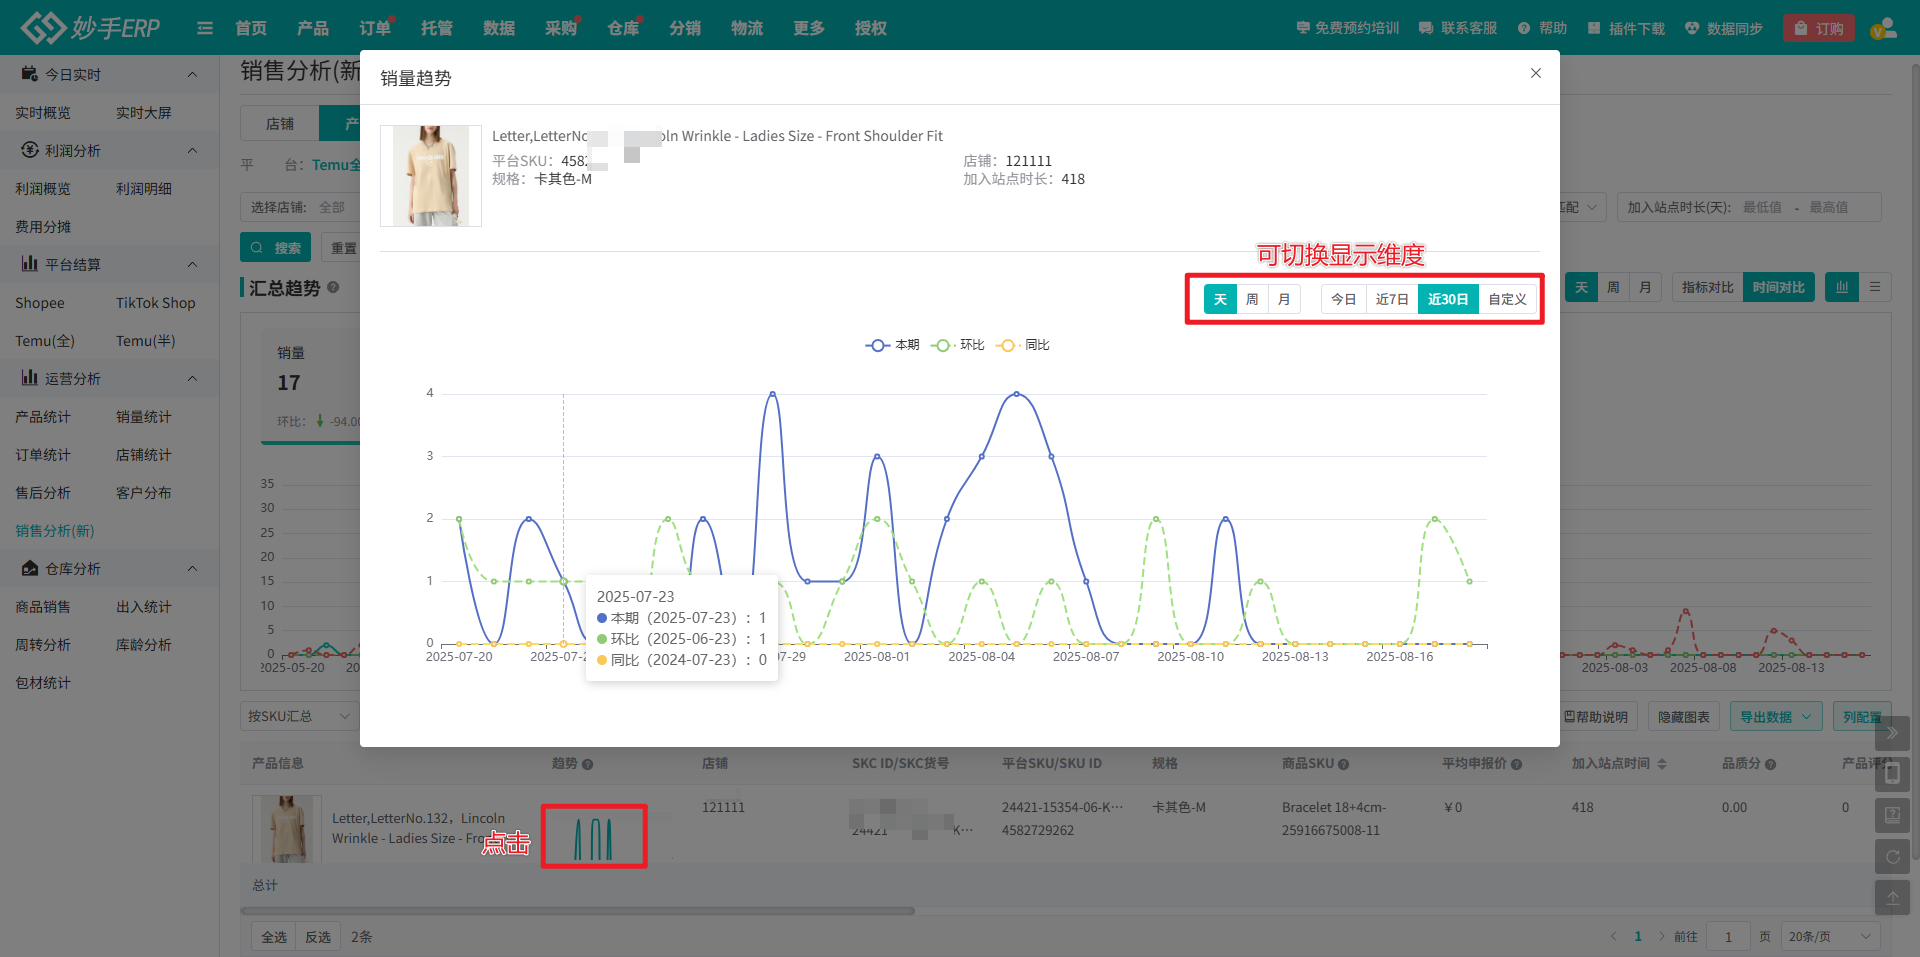This screenshot has height=957, width=1920.
Task: Open the user avatar icon
Action: pyautogui.click(x=1883, y=28)
